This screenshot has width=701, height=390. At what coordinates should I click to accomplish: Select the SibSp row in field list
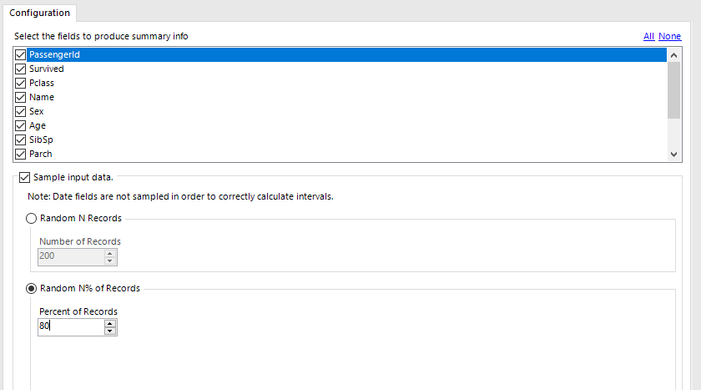[347, 140]
